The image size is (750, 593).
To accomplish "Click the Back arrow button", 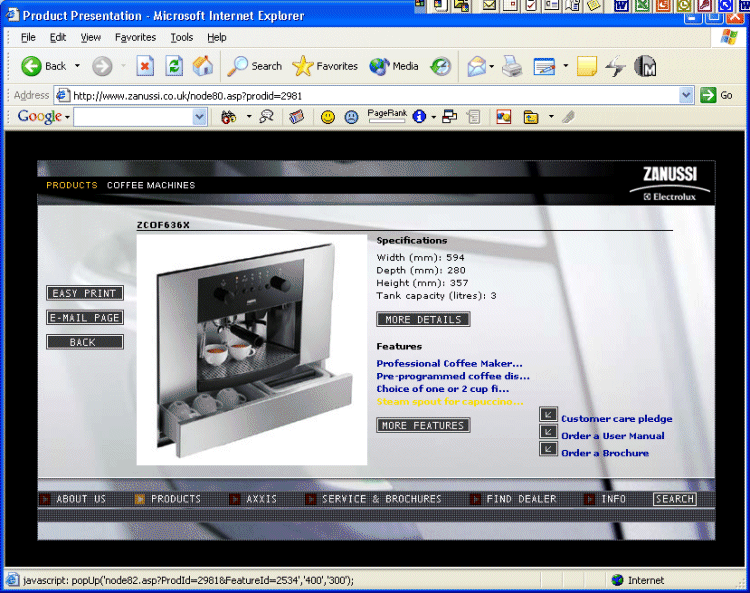I will coord(32,66).
